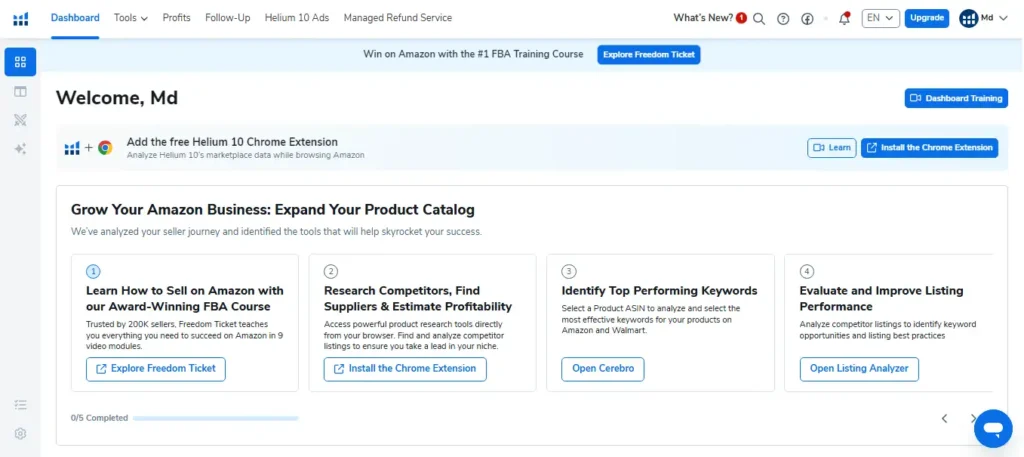Select the dashboard grid sidebar icon

(20, 62)
